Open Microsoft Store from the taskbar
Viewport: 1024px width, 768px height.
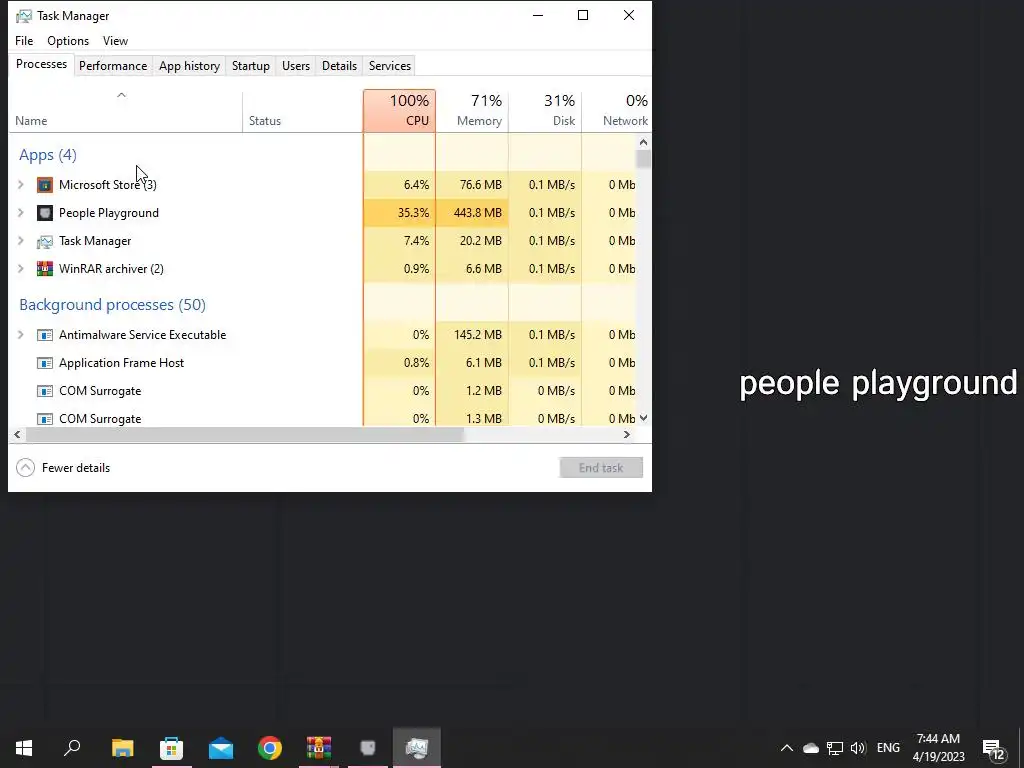172,747
